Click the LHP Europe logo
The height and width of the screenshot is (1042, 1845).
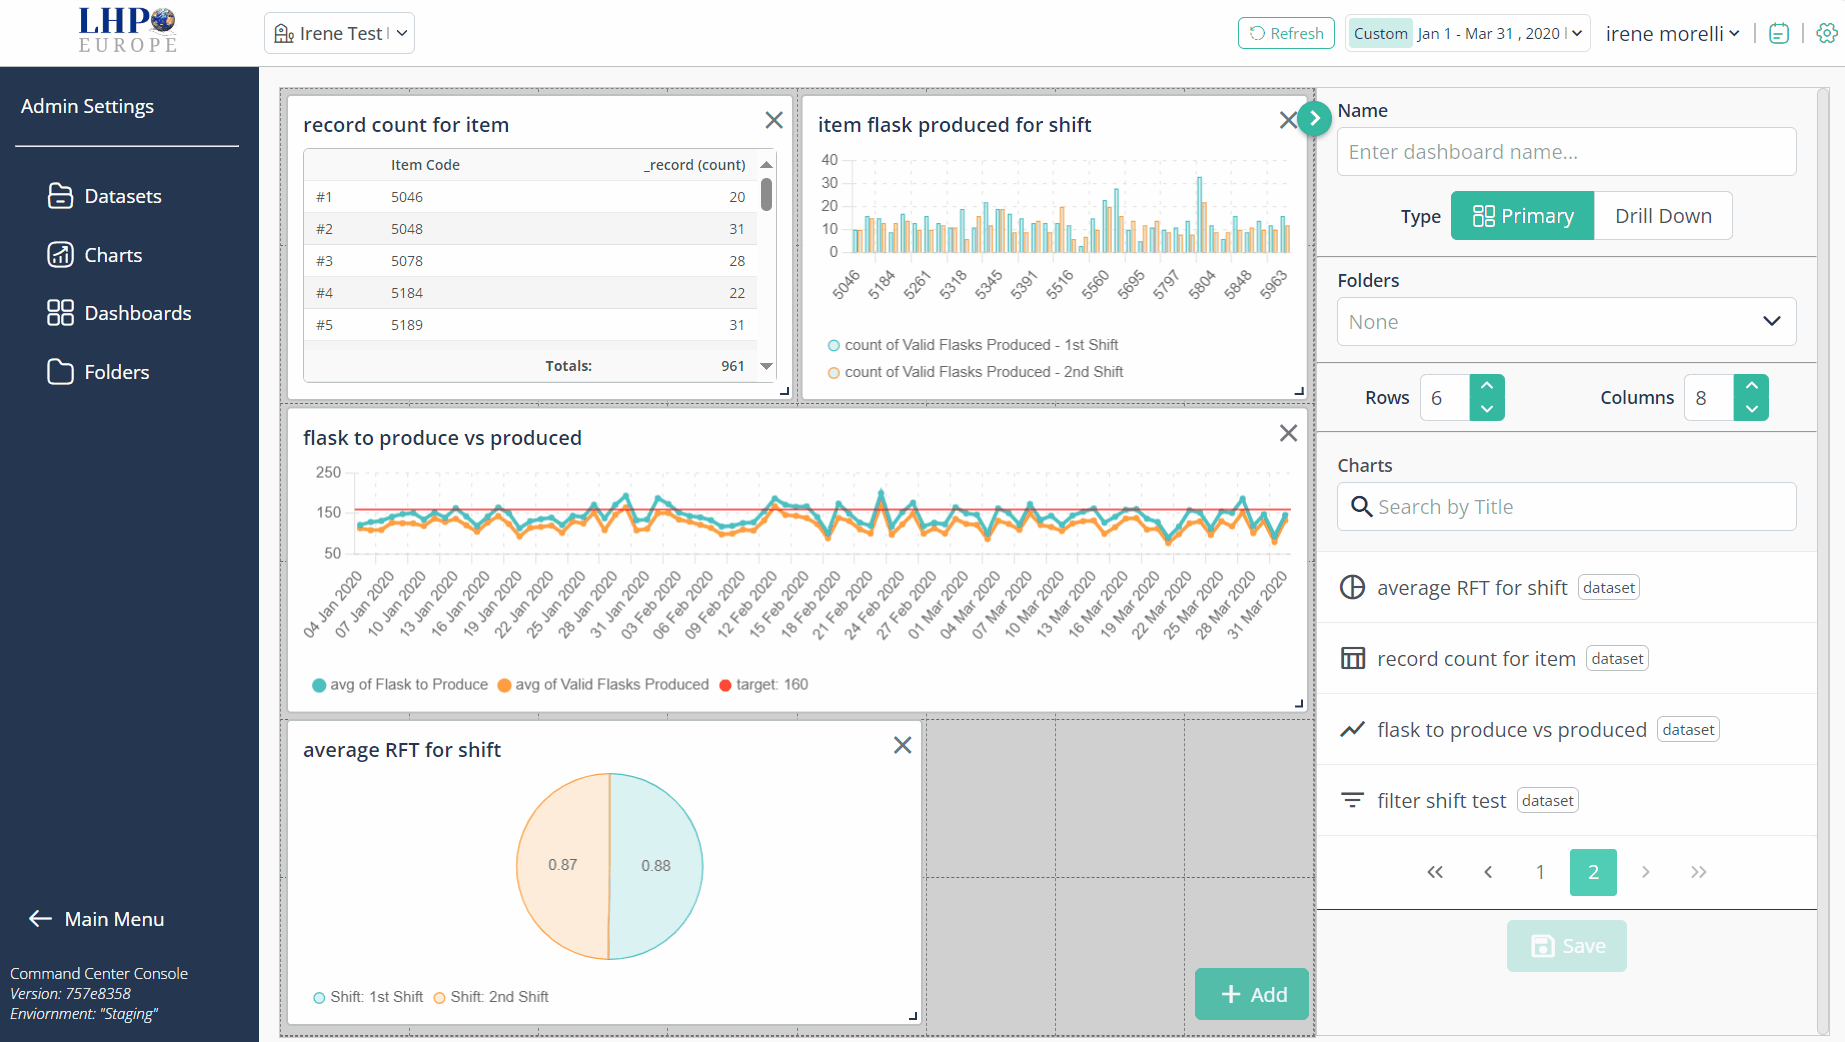(128, 31)
